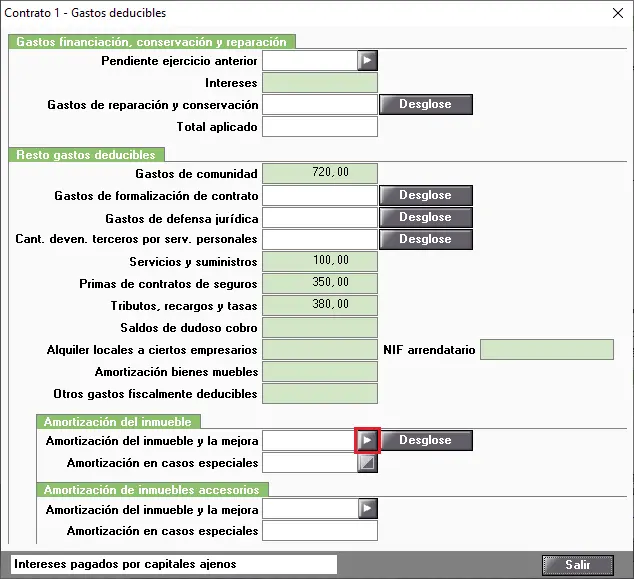Click the window title Contrato 1 - Gastos deducibles
The height and width of the screenshot is (579, 634).
coord(85,13)
